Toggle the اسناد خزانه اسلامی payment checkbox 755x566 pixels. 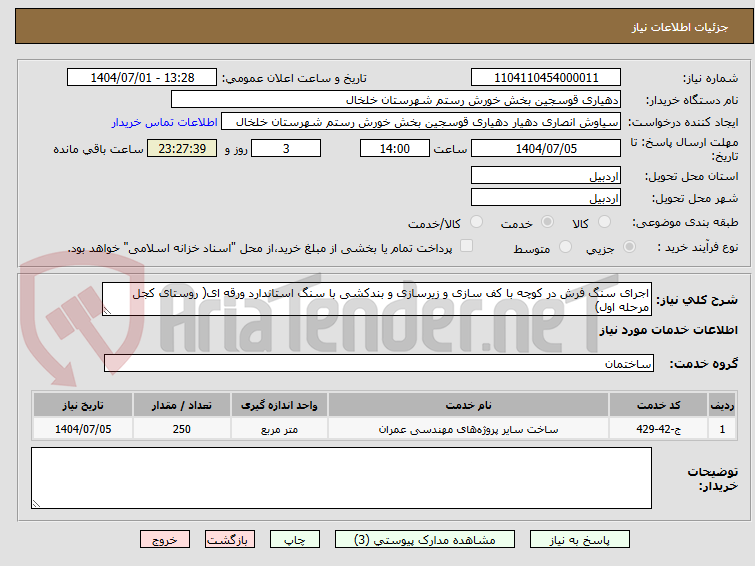[x=466, y=246]
